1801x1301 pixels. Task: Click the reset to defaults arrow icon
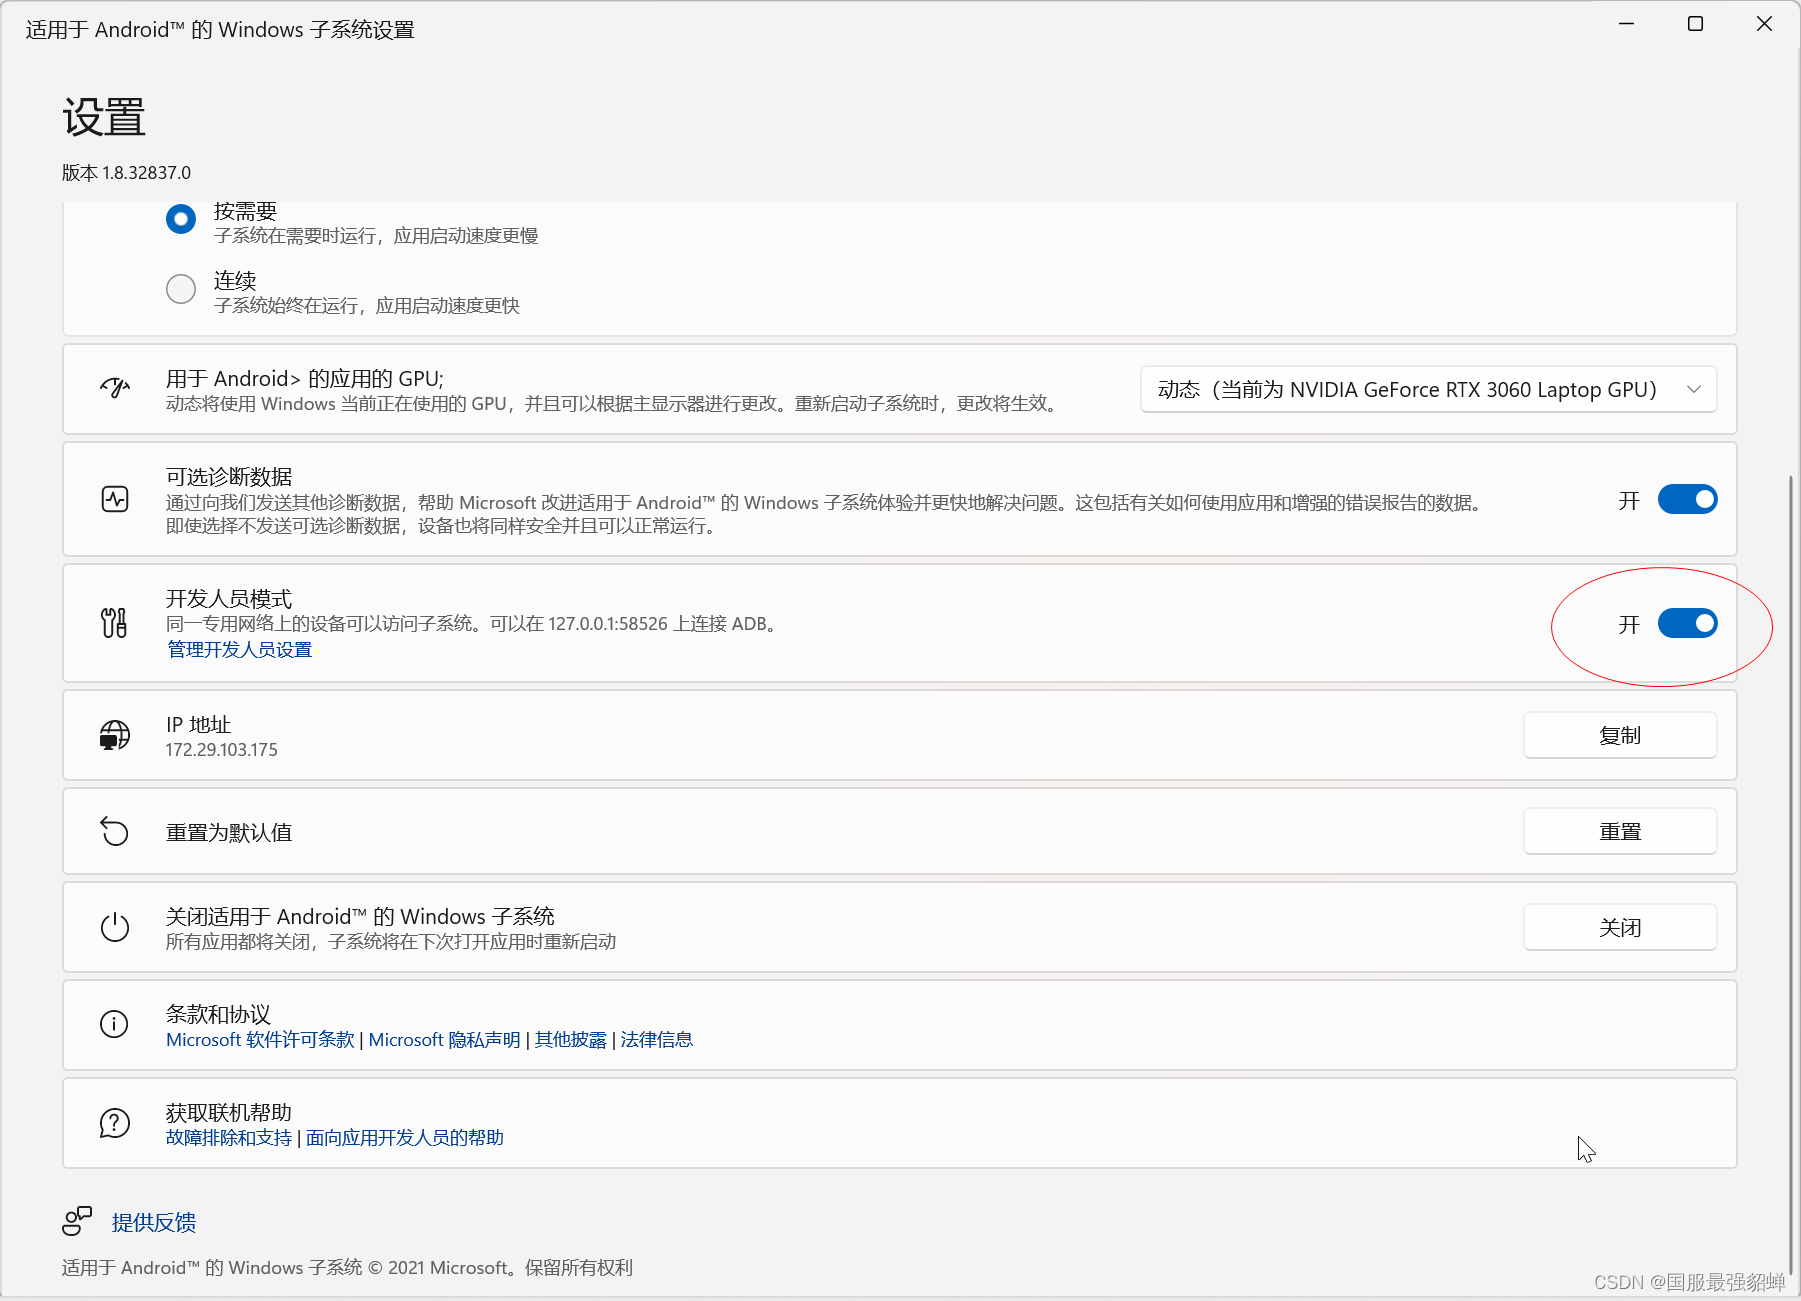tap(115, 831)
